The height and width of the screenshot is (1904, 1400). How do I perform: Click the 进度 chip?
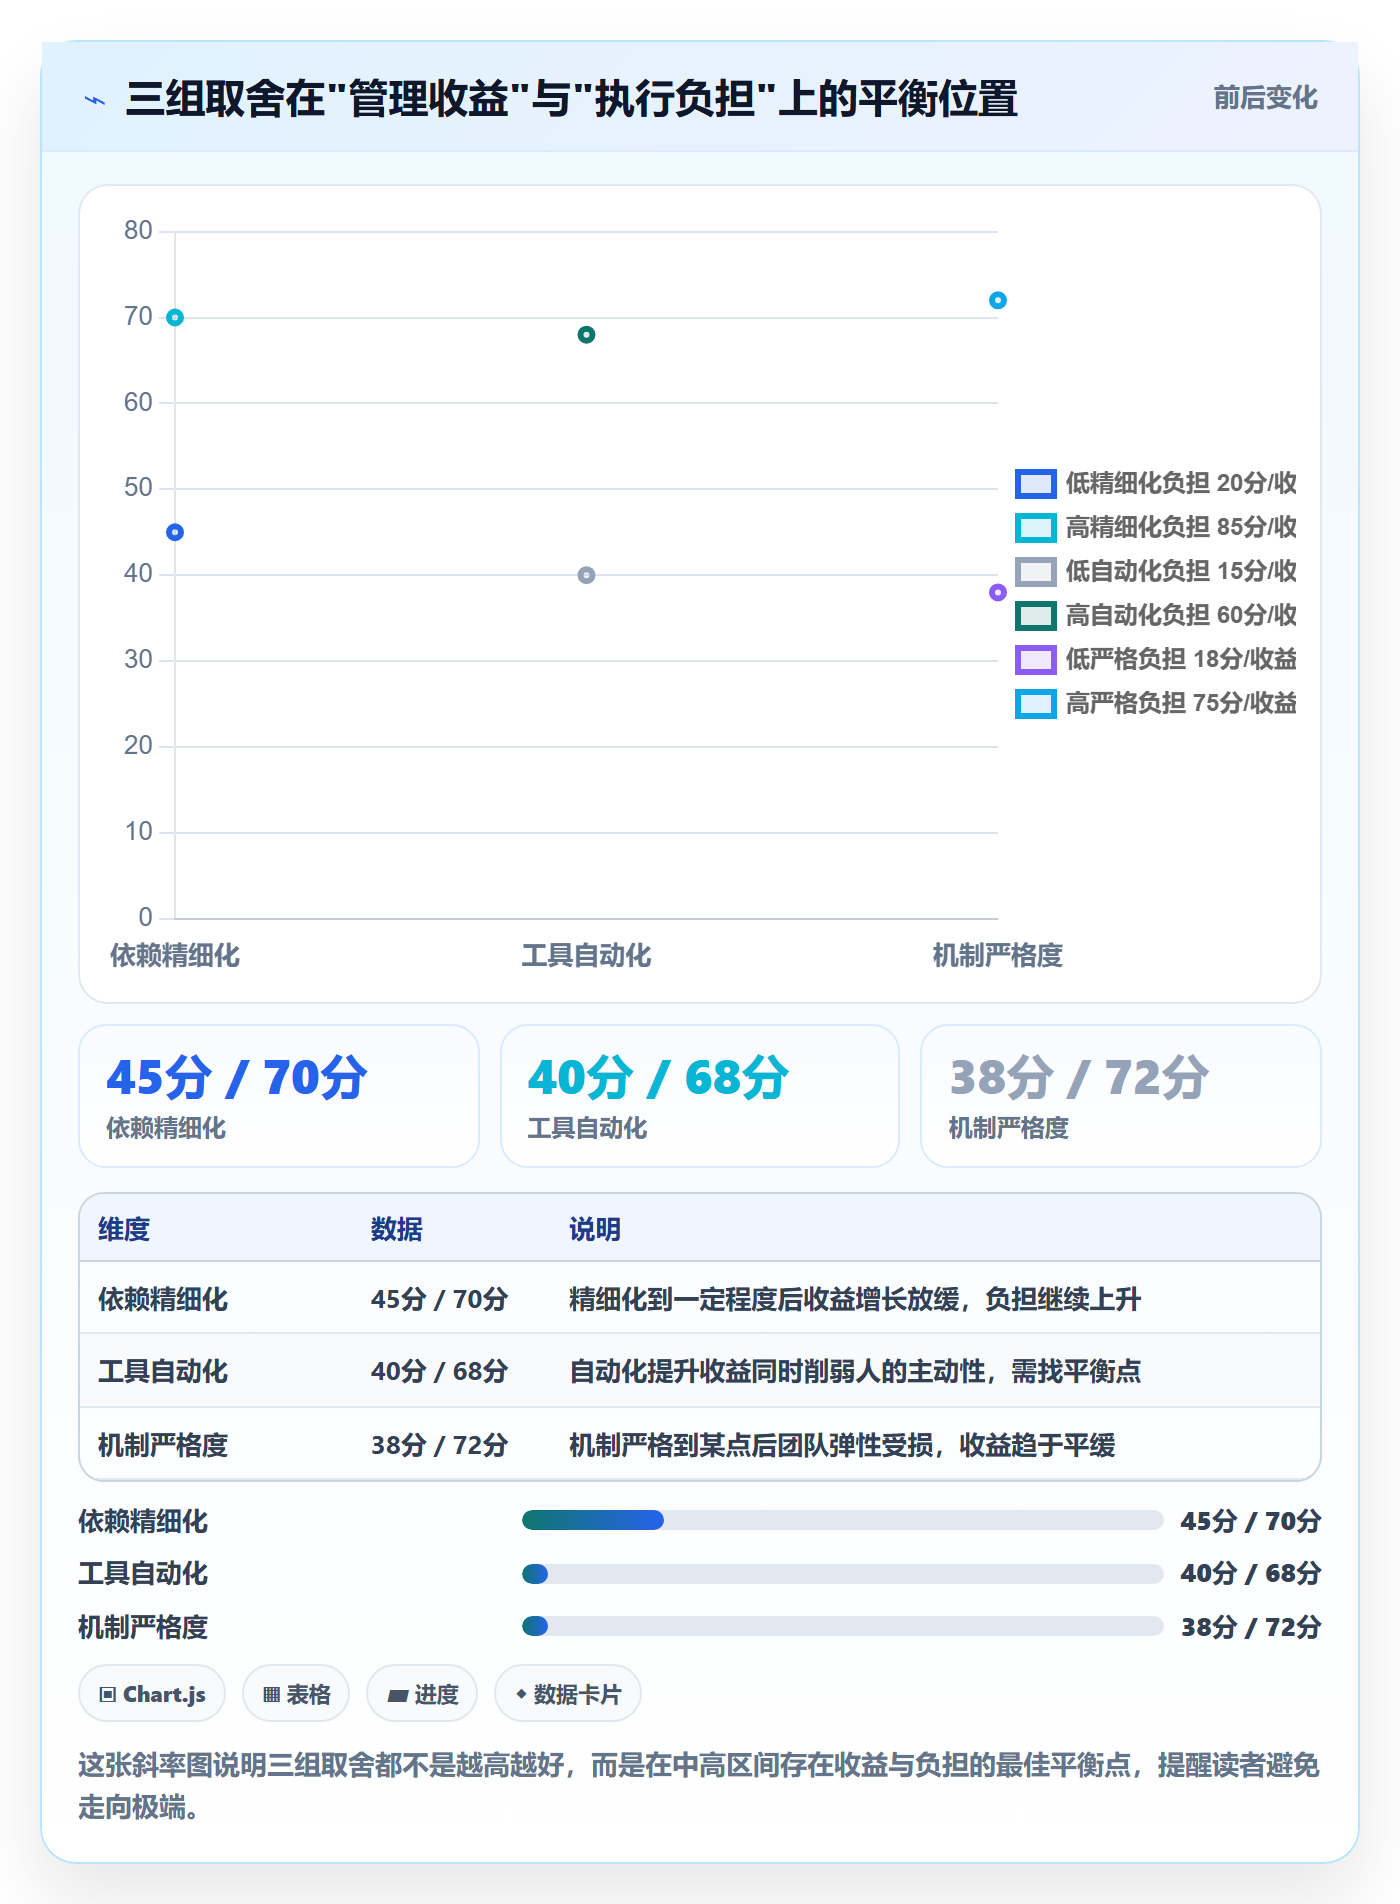point(422,1694)
